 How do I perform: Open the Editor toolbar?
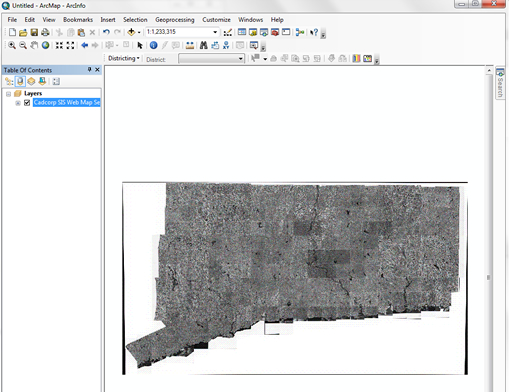[x=228, y=32]
